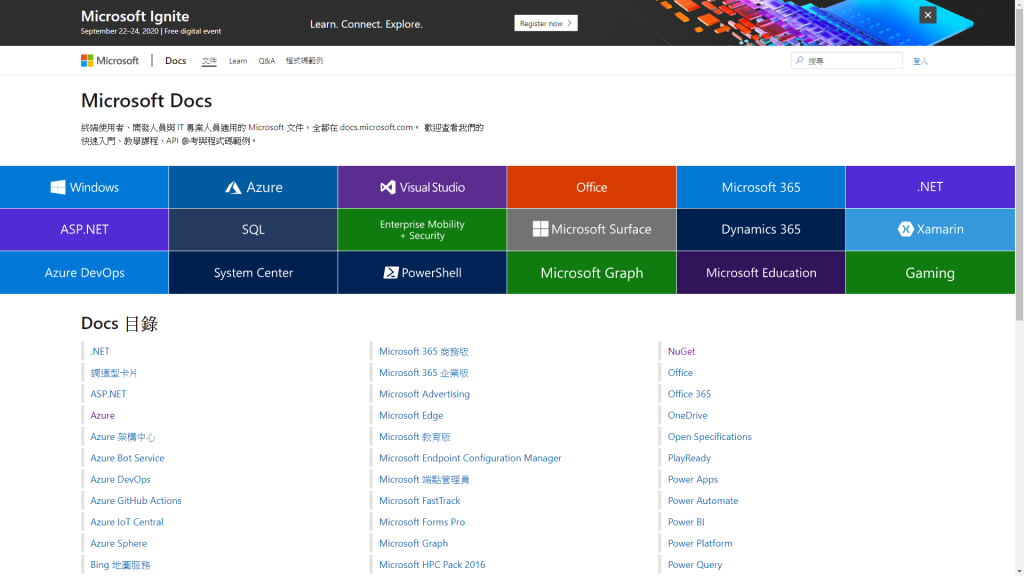Open the 程式碼範例 navigation item
The image size is (1024, 576).
tap(304, 61)
